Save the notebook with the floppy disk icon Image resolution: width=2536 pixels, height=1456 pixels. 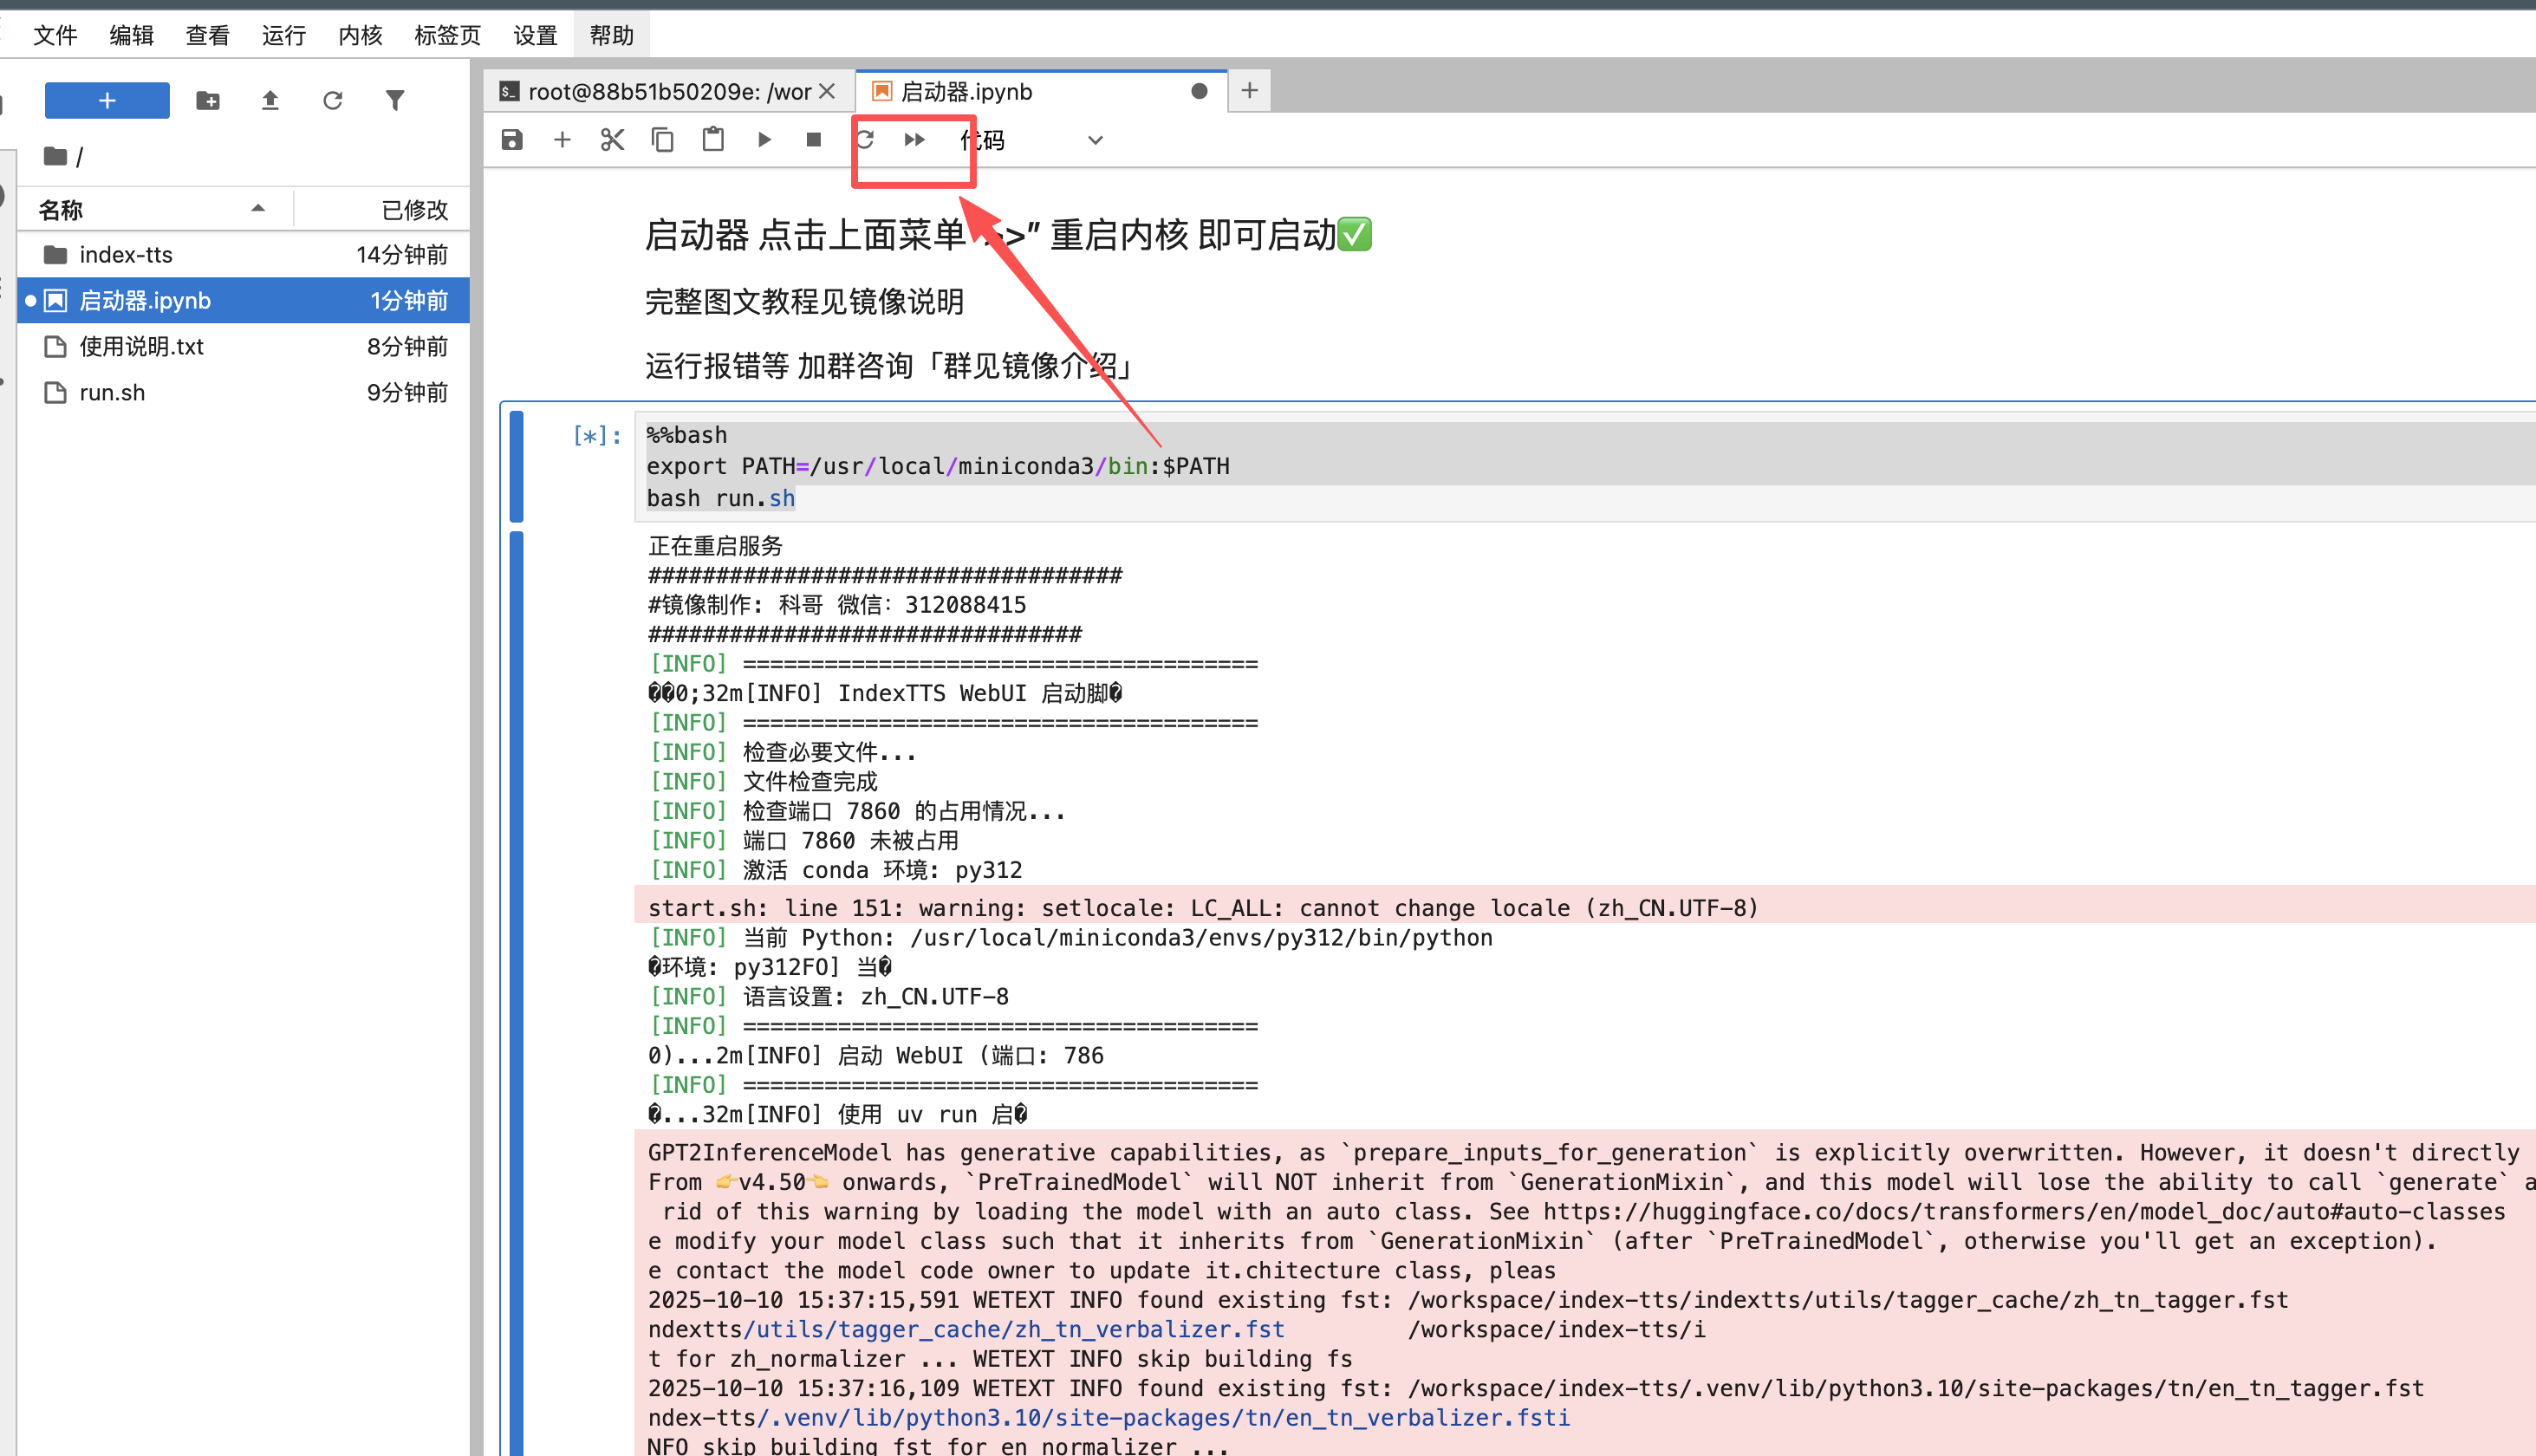[512, 140]
